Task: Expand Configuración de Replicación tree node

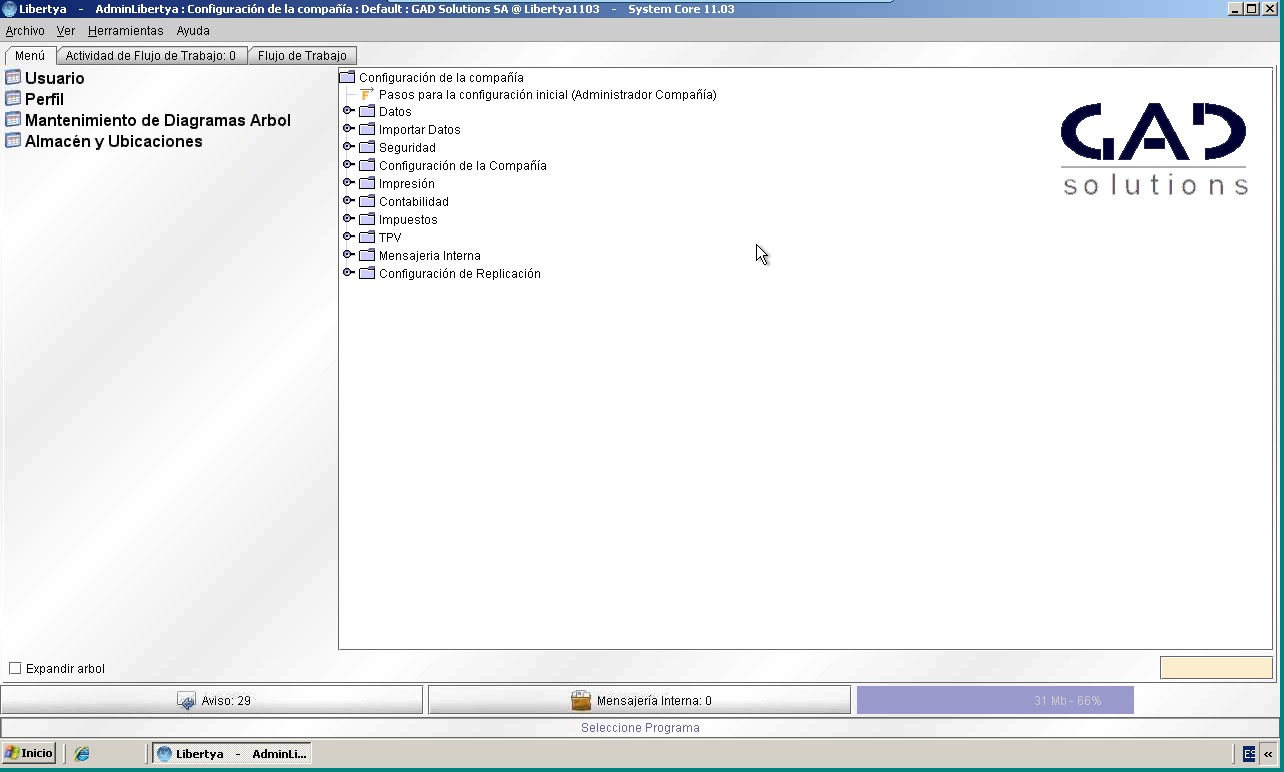Action: click(x=348, y=273)
